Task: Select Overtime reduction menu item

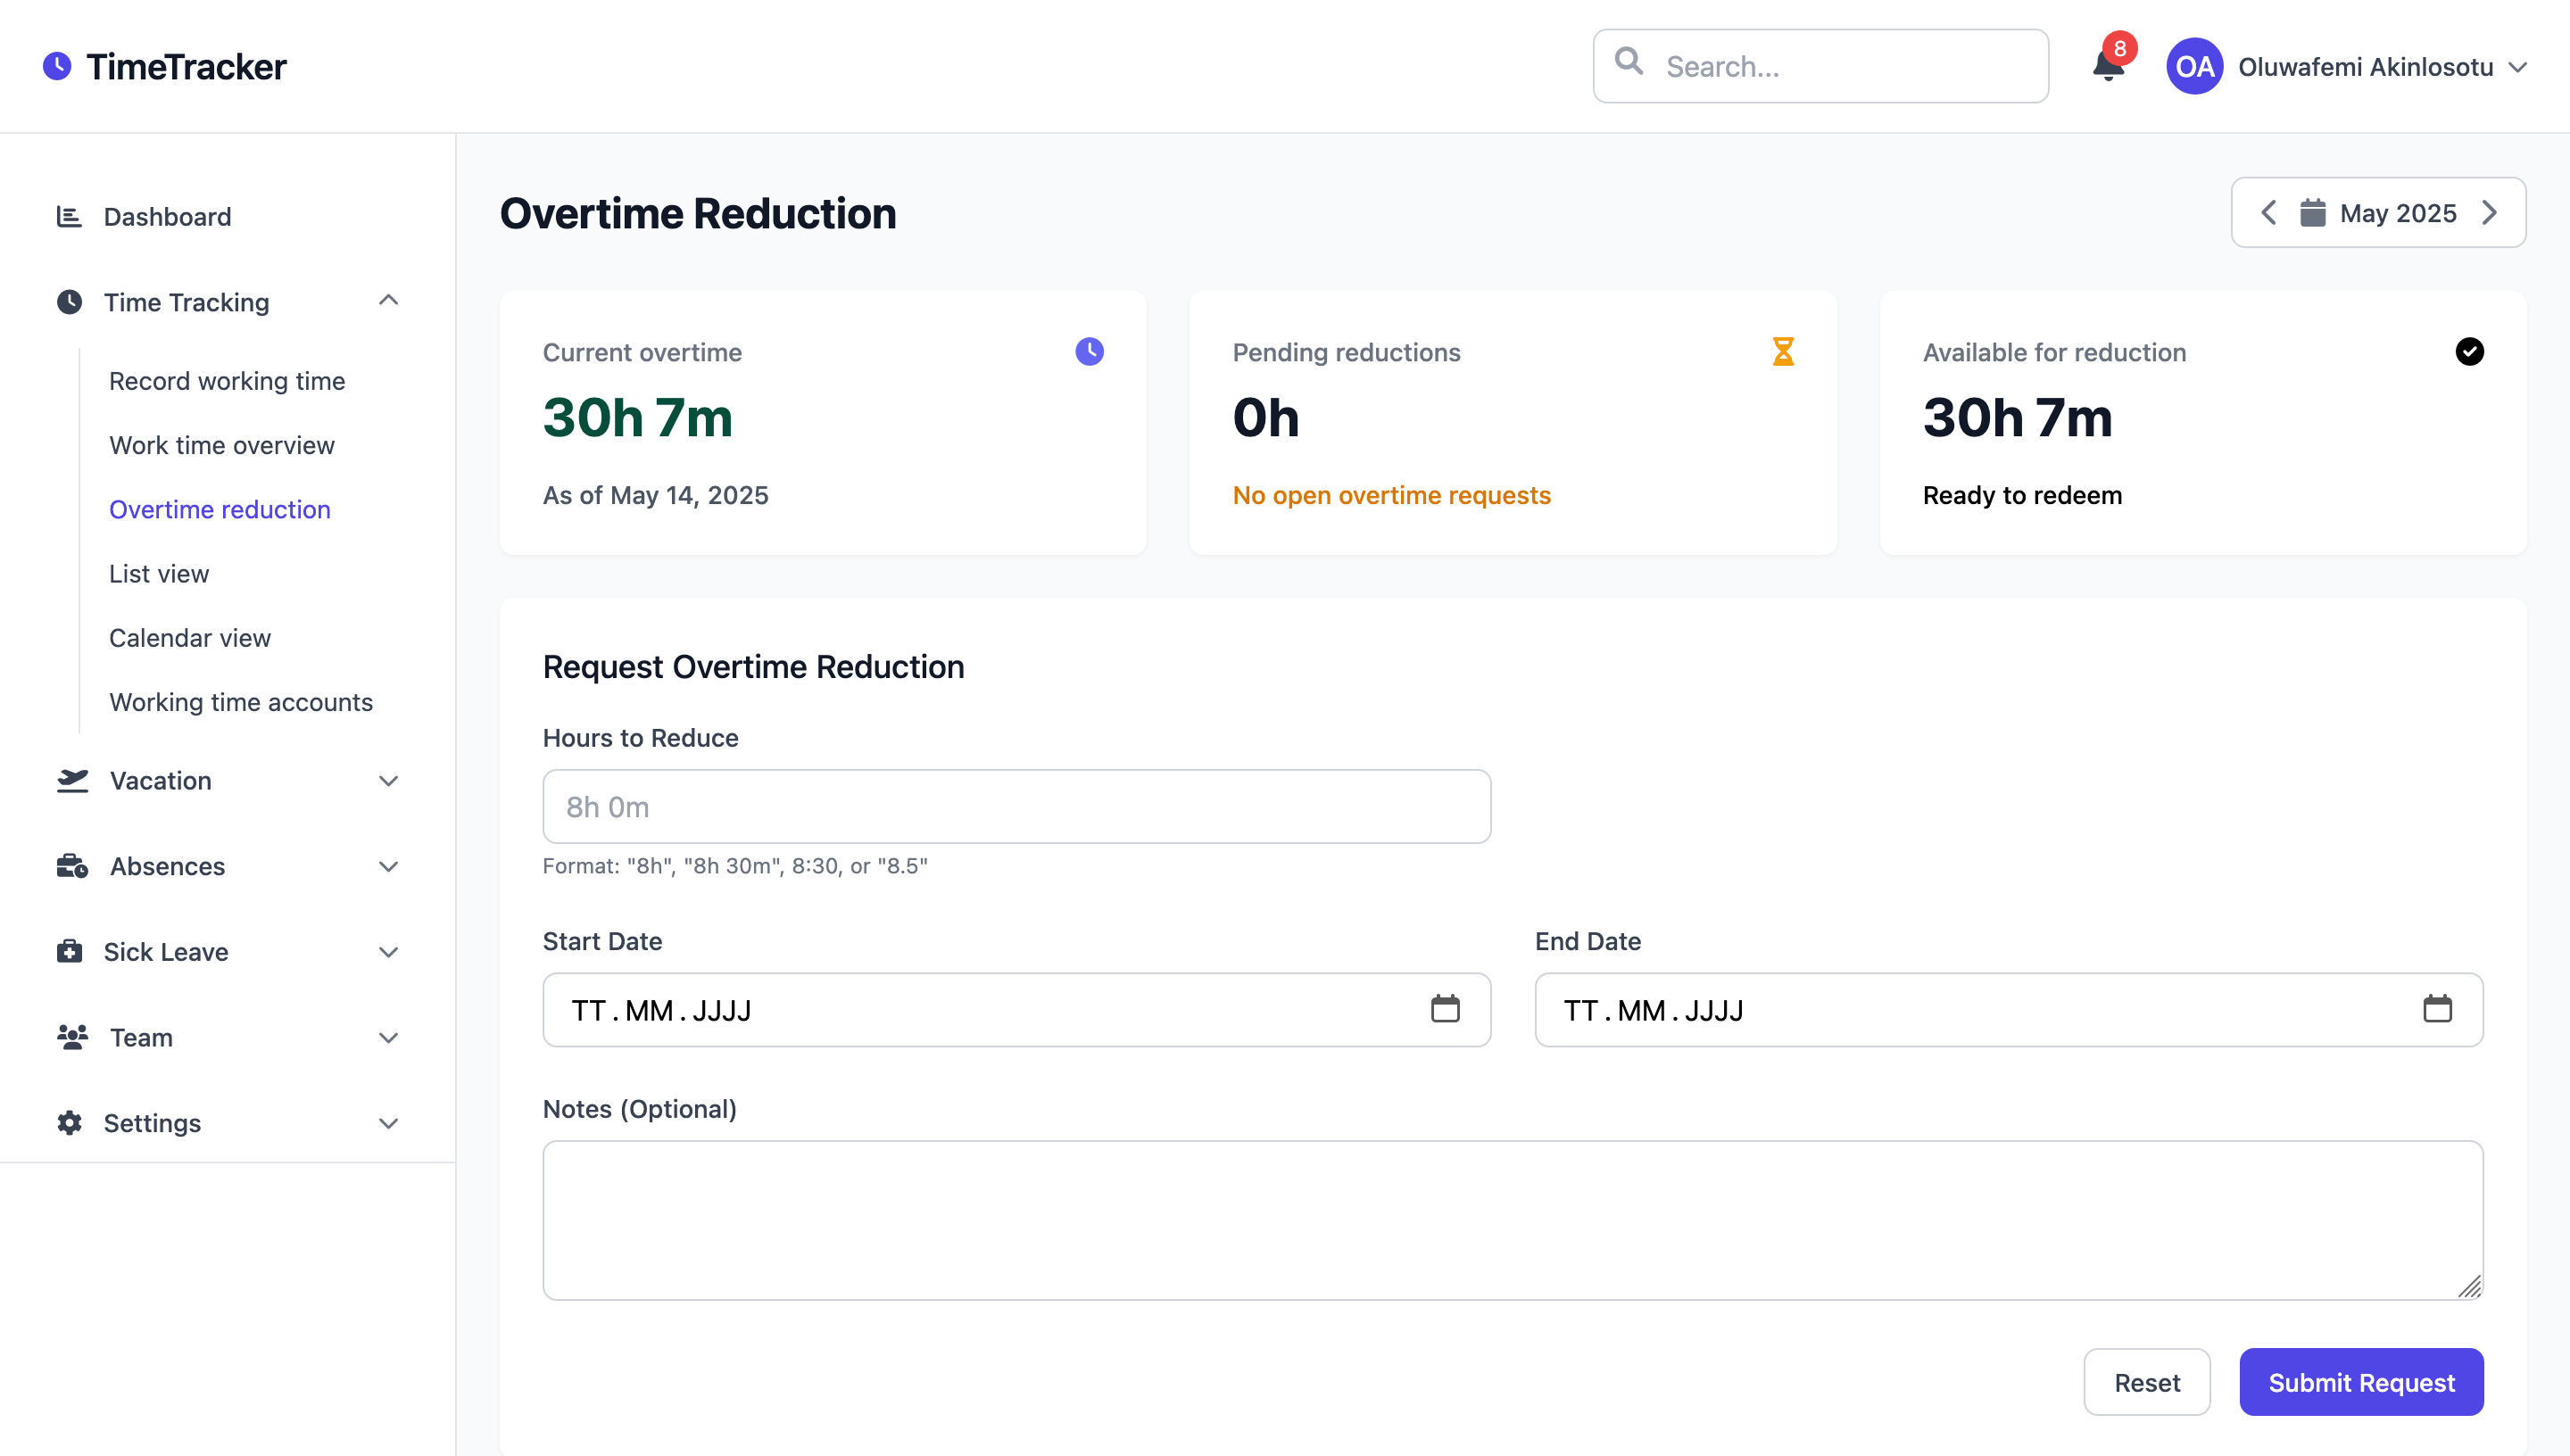Action: point(220,509)
